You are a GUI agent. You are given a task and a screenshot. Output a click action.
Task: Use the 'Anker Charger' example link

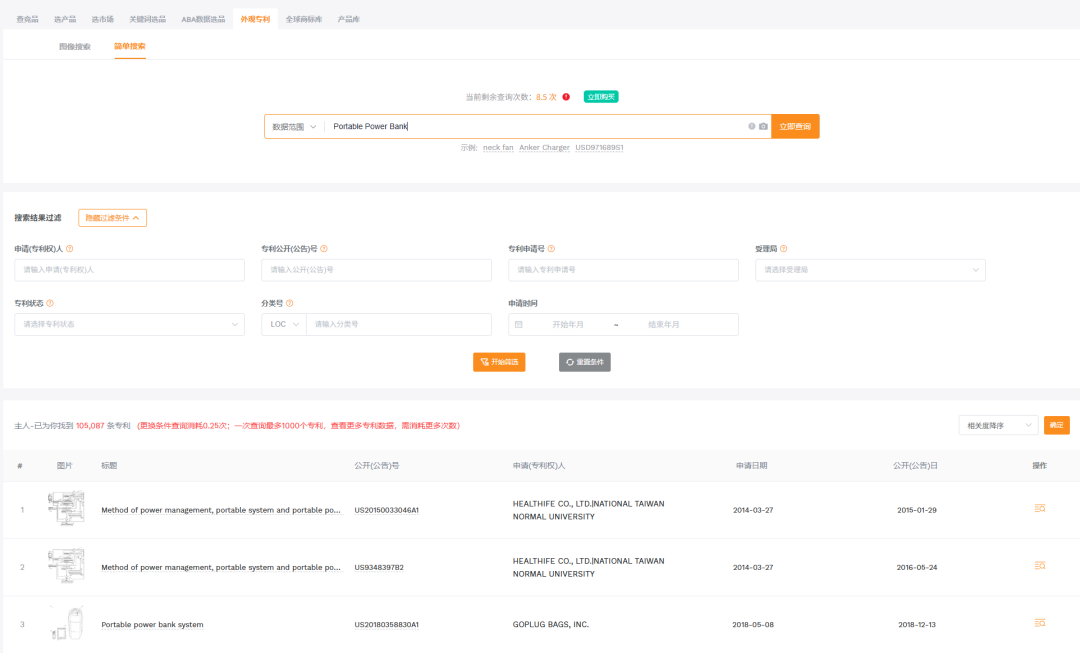pyautogui.click(x=544, y=147)
